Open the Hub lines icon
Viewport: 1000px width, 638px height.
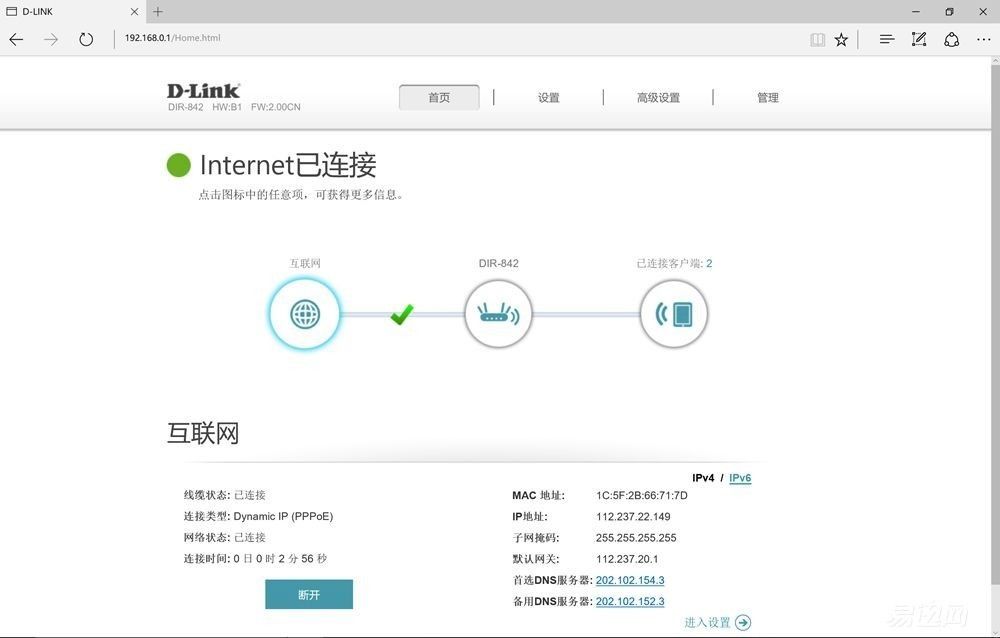click(886, 40)
